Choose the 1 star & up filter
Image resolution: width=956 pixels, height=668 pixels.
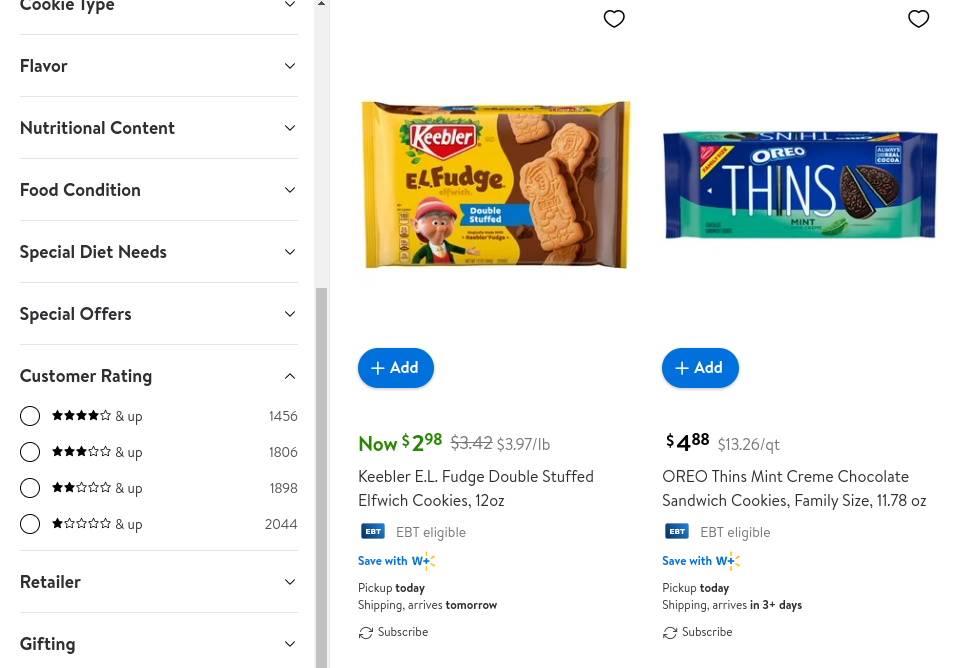click(x=30, y=524)
